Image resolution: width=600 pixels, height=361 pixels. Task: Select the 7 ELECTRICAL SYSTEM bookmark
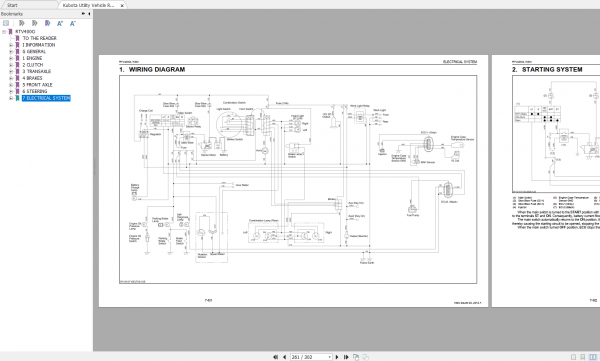click(46, 98)
